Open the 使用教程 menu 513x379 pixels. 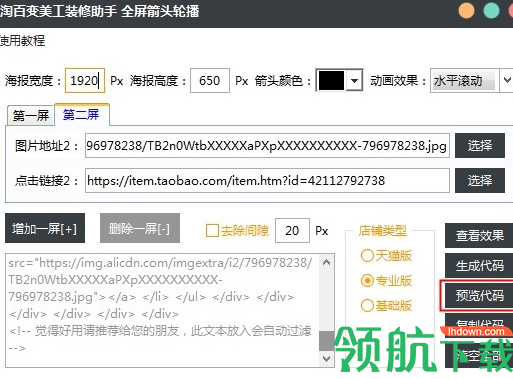point(22,41)
